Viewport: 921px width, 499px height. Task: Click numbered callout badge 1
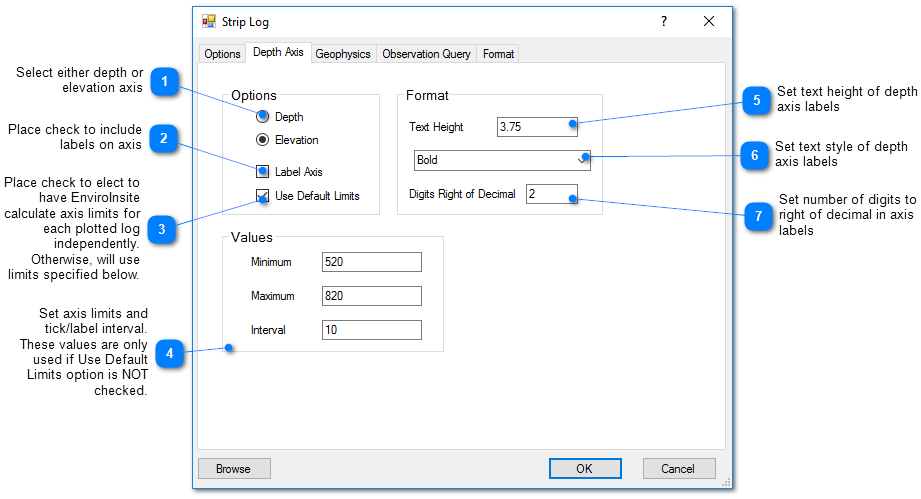165,81
